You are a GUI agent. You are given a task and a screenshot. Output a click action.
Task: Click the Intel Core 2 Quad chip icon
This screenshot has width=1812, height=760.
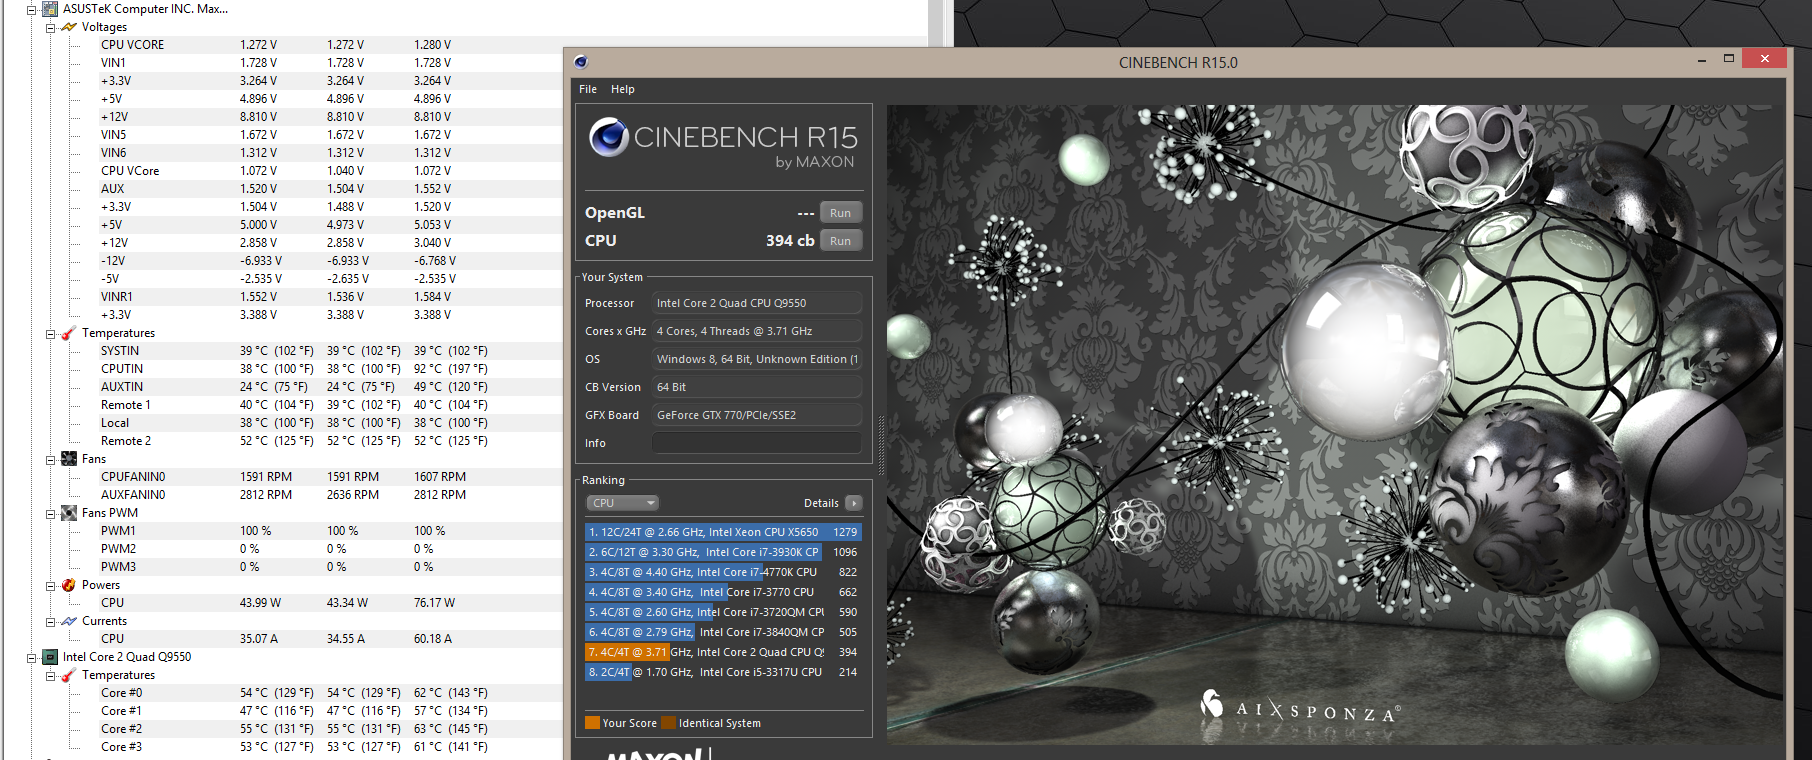coord(50,657)
